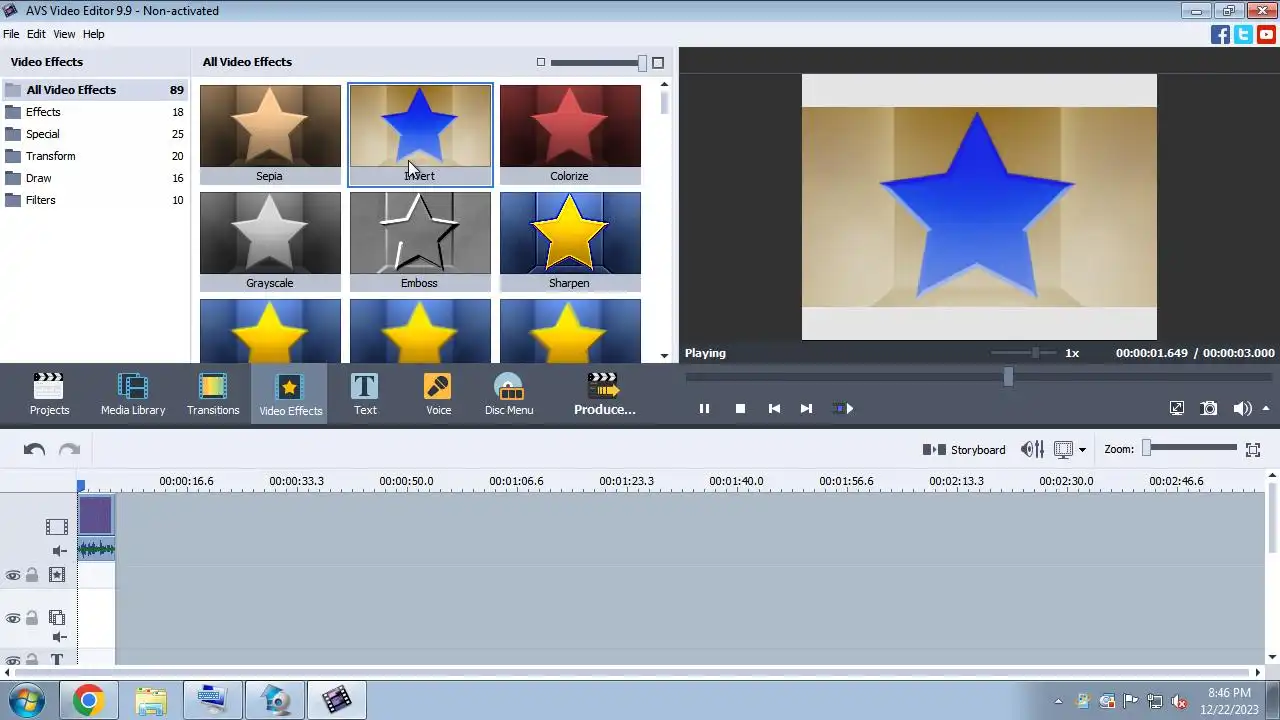Share via the Twitter icon

tap(1243, 35)
